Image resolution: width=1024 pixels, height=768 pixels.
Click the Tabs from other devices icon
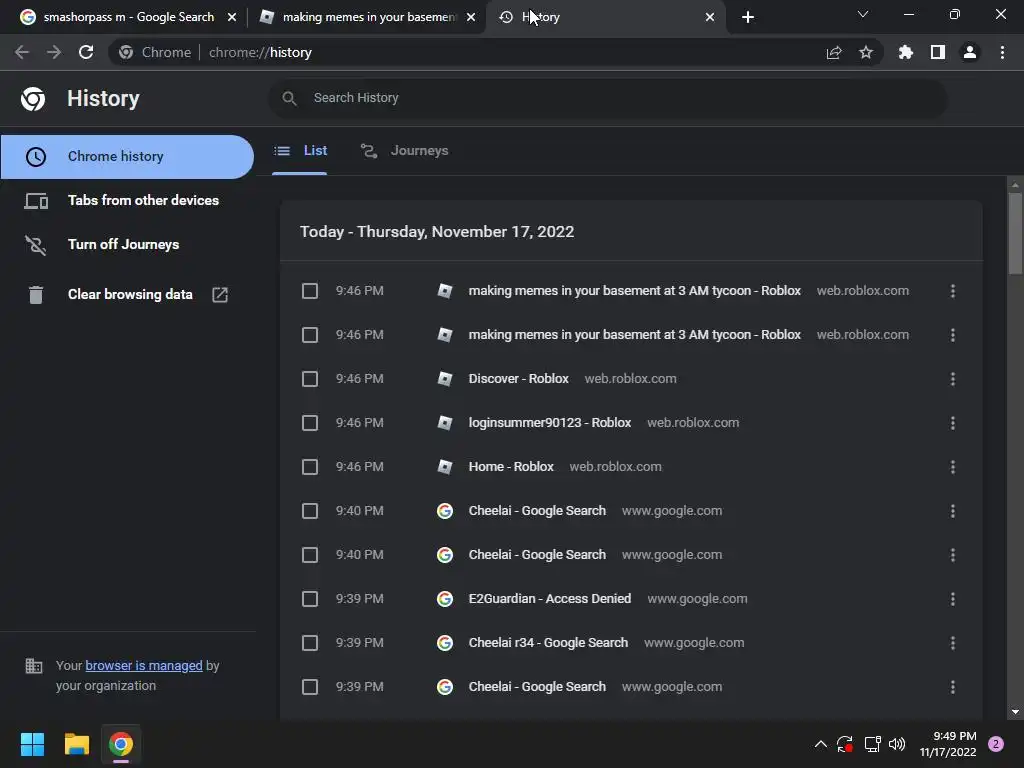coord(36,201)
